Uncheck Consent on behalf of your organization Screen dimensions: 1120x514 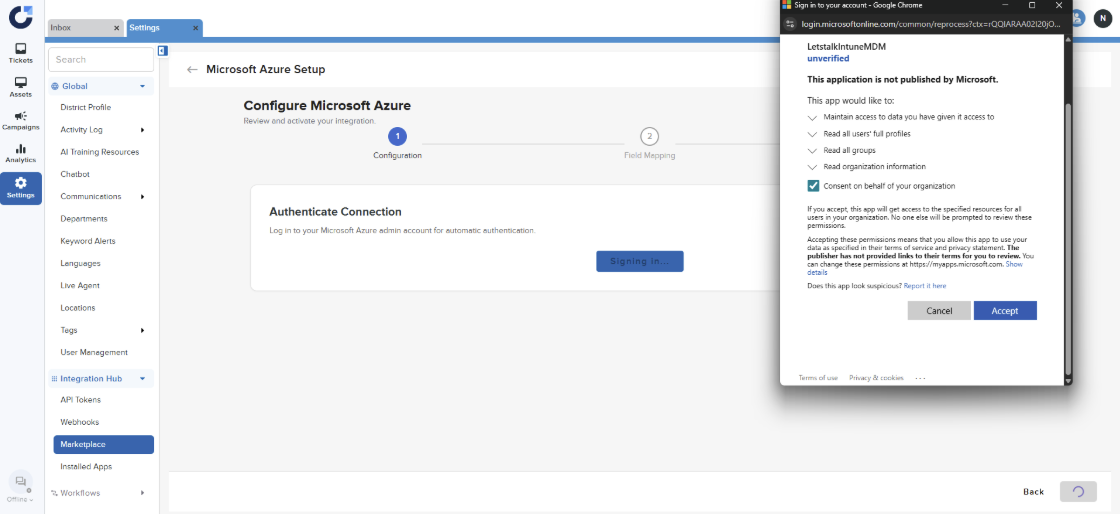(813, 186)
